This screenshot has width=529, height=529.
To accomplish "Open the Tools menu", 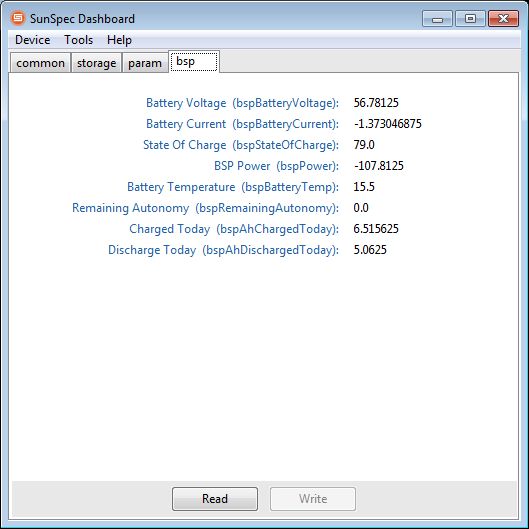I will (x=79, y=40).
